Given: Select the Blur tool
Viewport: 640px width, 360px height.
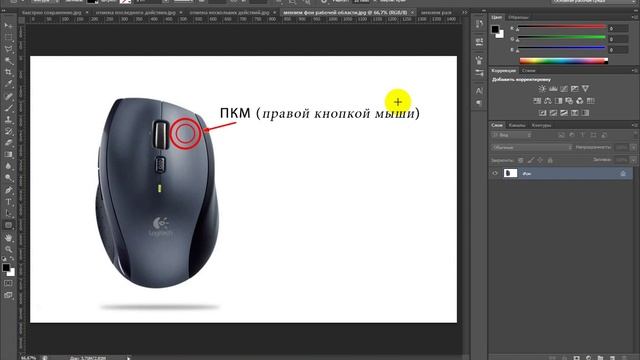Looking at the screenshot, I should tap(8, 166).
